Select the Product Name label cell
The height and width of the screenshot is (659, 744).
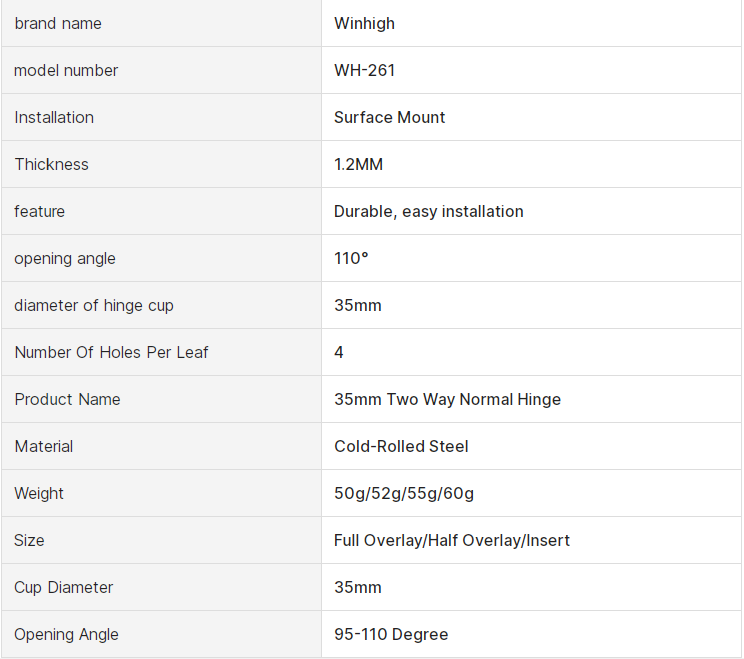coord(67,399)
